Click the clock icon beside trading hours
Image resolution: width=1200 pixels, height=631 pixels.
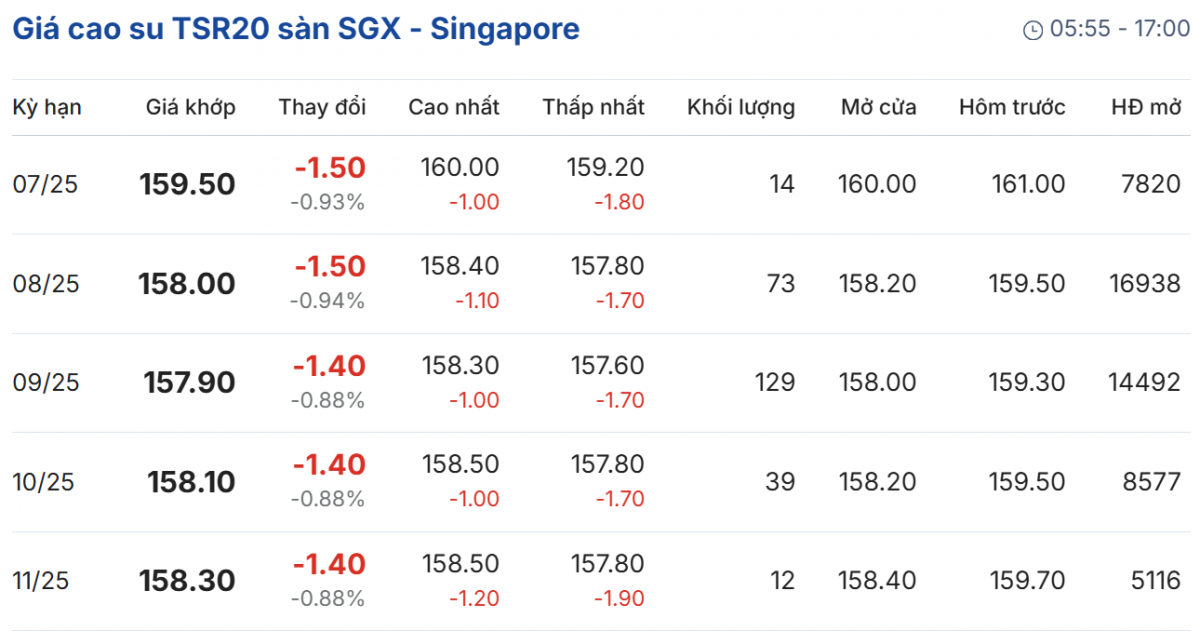point(1033,31)
